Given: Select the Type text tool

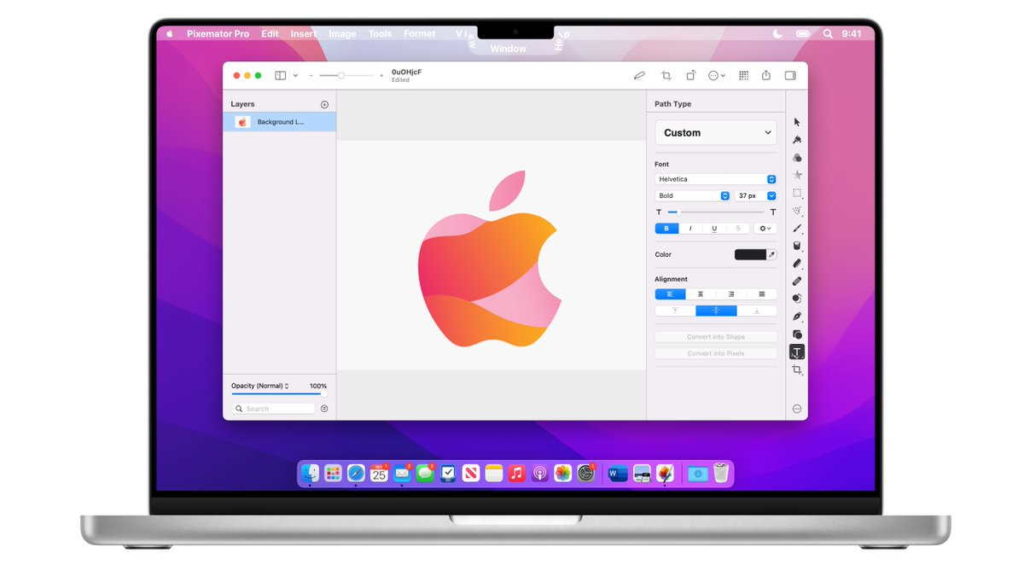Looking at the screenshot, I should pyautogui.click(x=797, y=352).
